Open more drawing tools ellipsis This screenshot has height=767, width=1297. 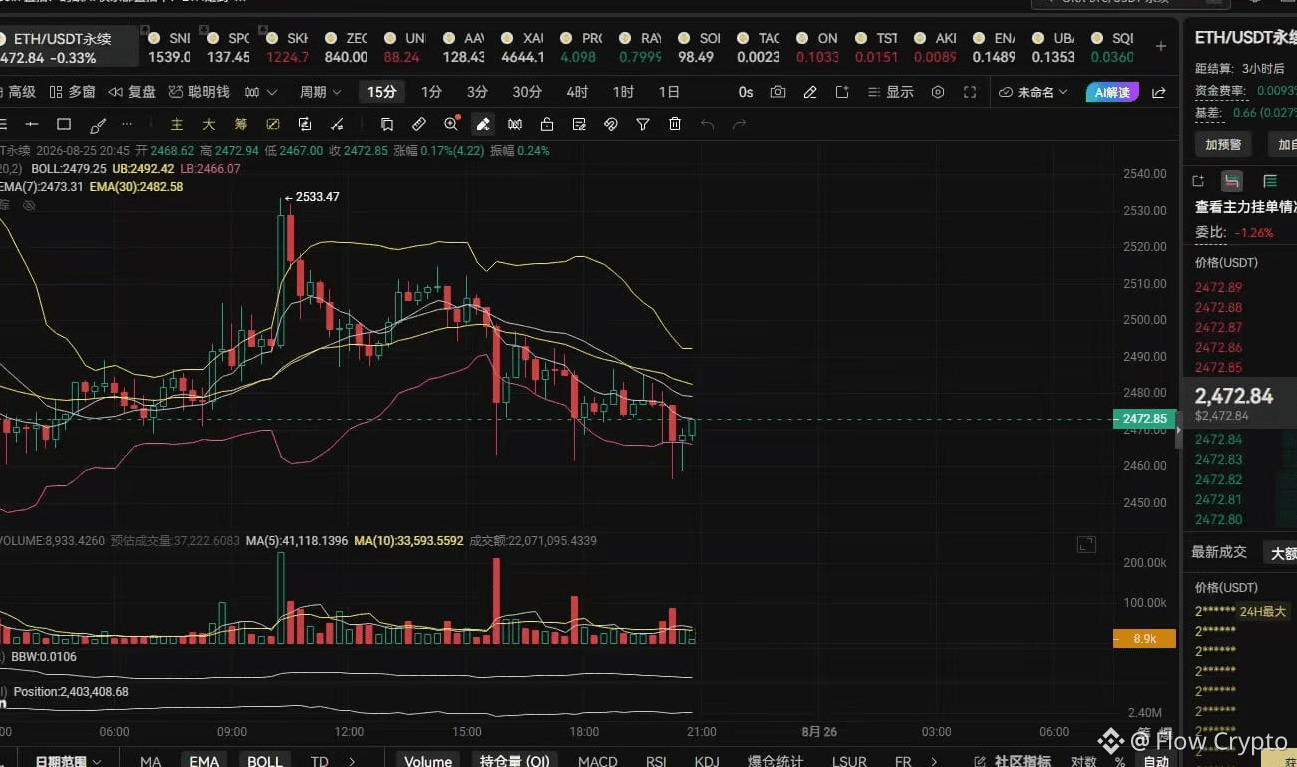[x=127, y=125]
